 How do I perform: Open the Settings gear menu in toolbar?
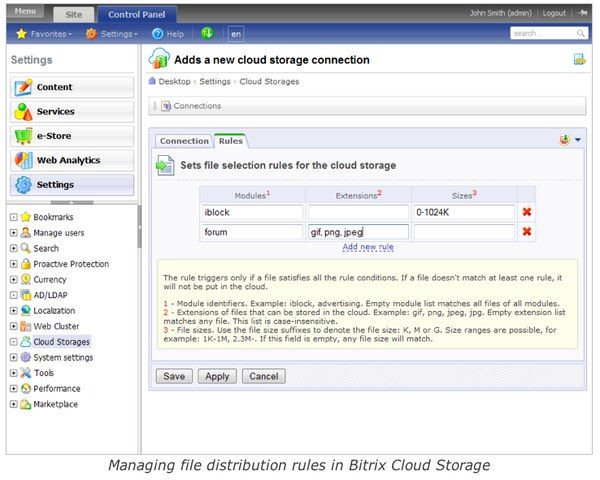click(111, 34)
